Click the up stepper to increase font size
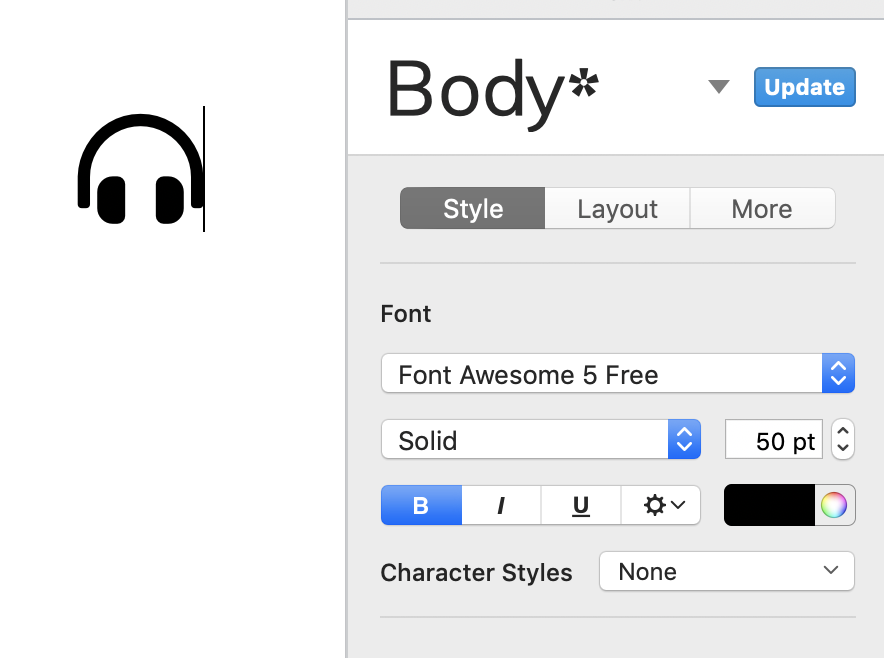The image size is (884, 658). click(841, 432)
